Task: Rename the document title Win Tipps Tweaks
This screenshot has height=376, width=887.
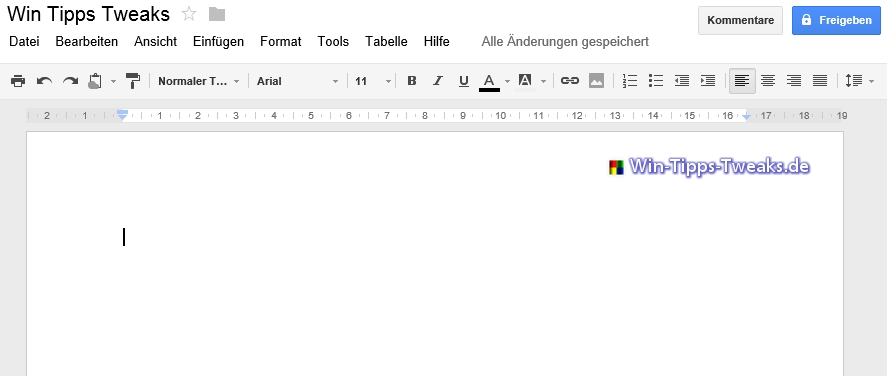Action: [x=88, y=14]
